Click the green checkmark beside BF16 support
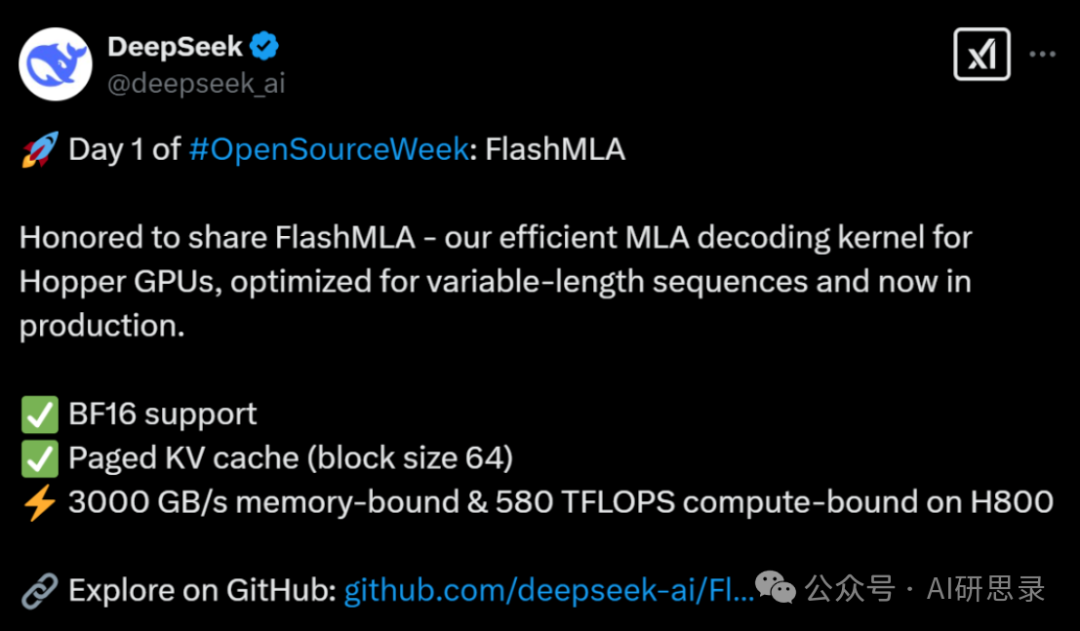Screen dimensions: 1080x631 [39, 415]
